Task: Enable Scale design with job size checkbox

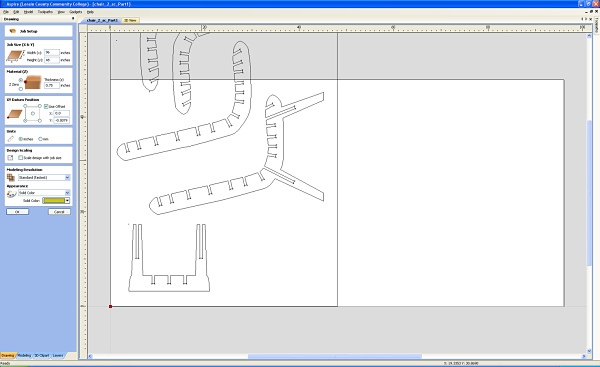Action: pos(21,158)
